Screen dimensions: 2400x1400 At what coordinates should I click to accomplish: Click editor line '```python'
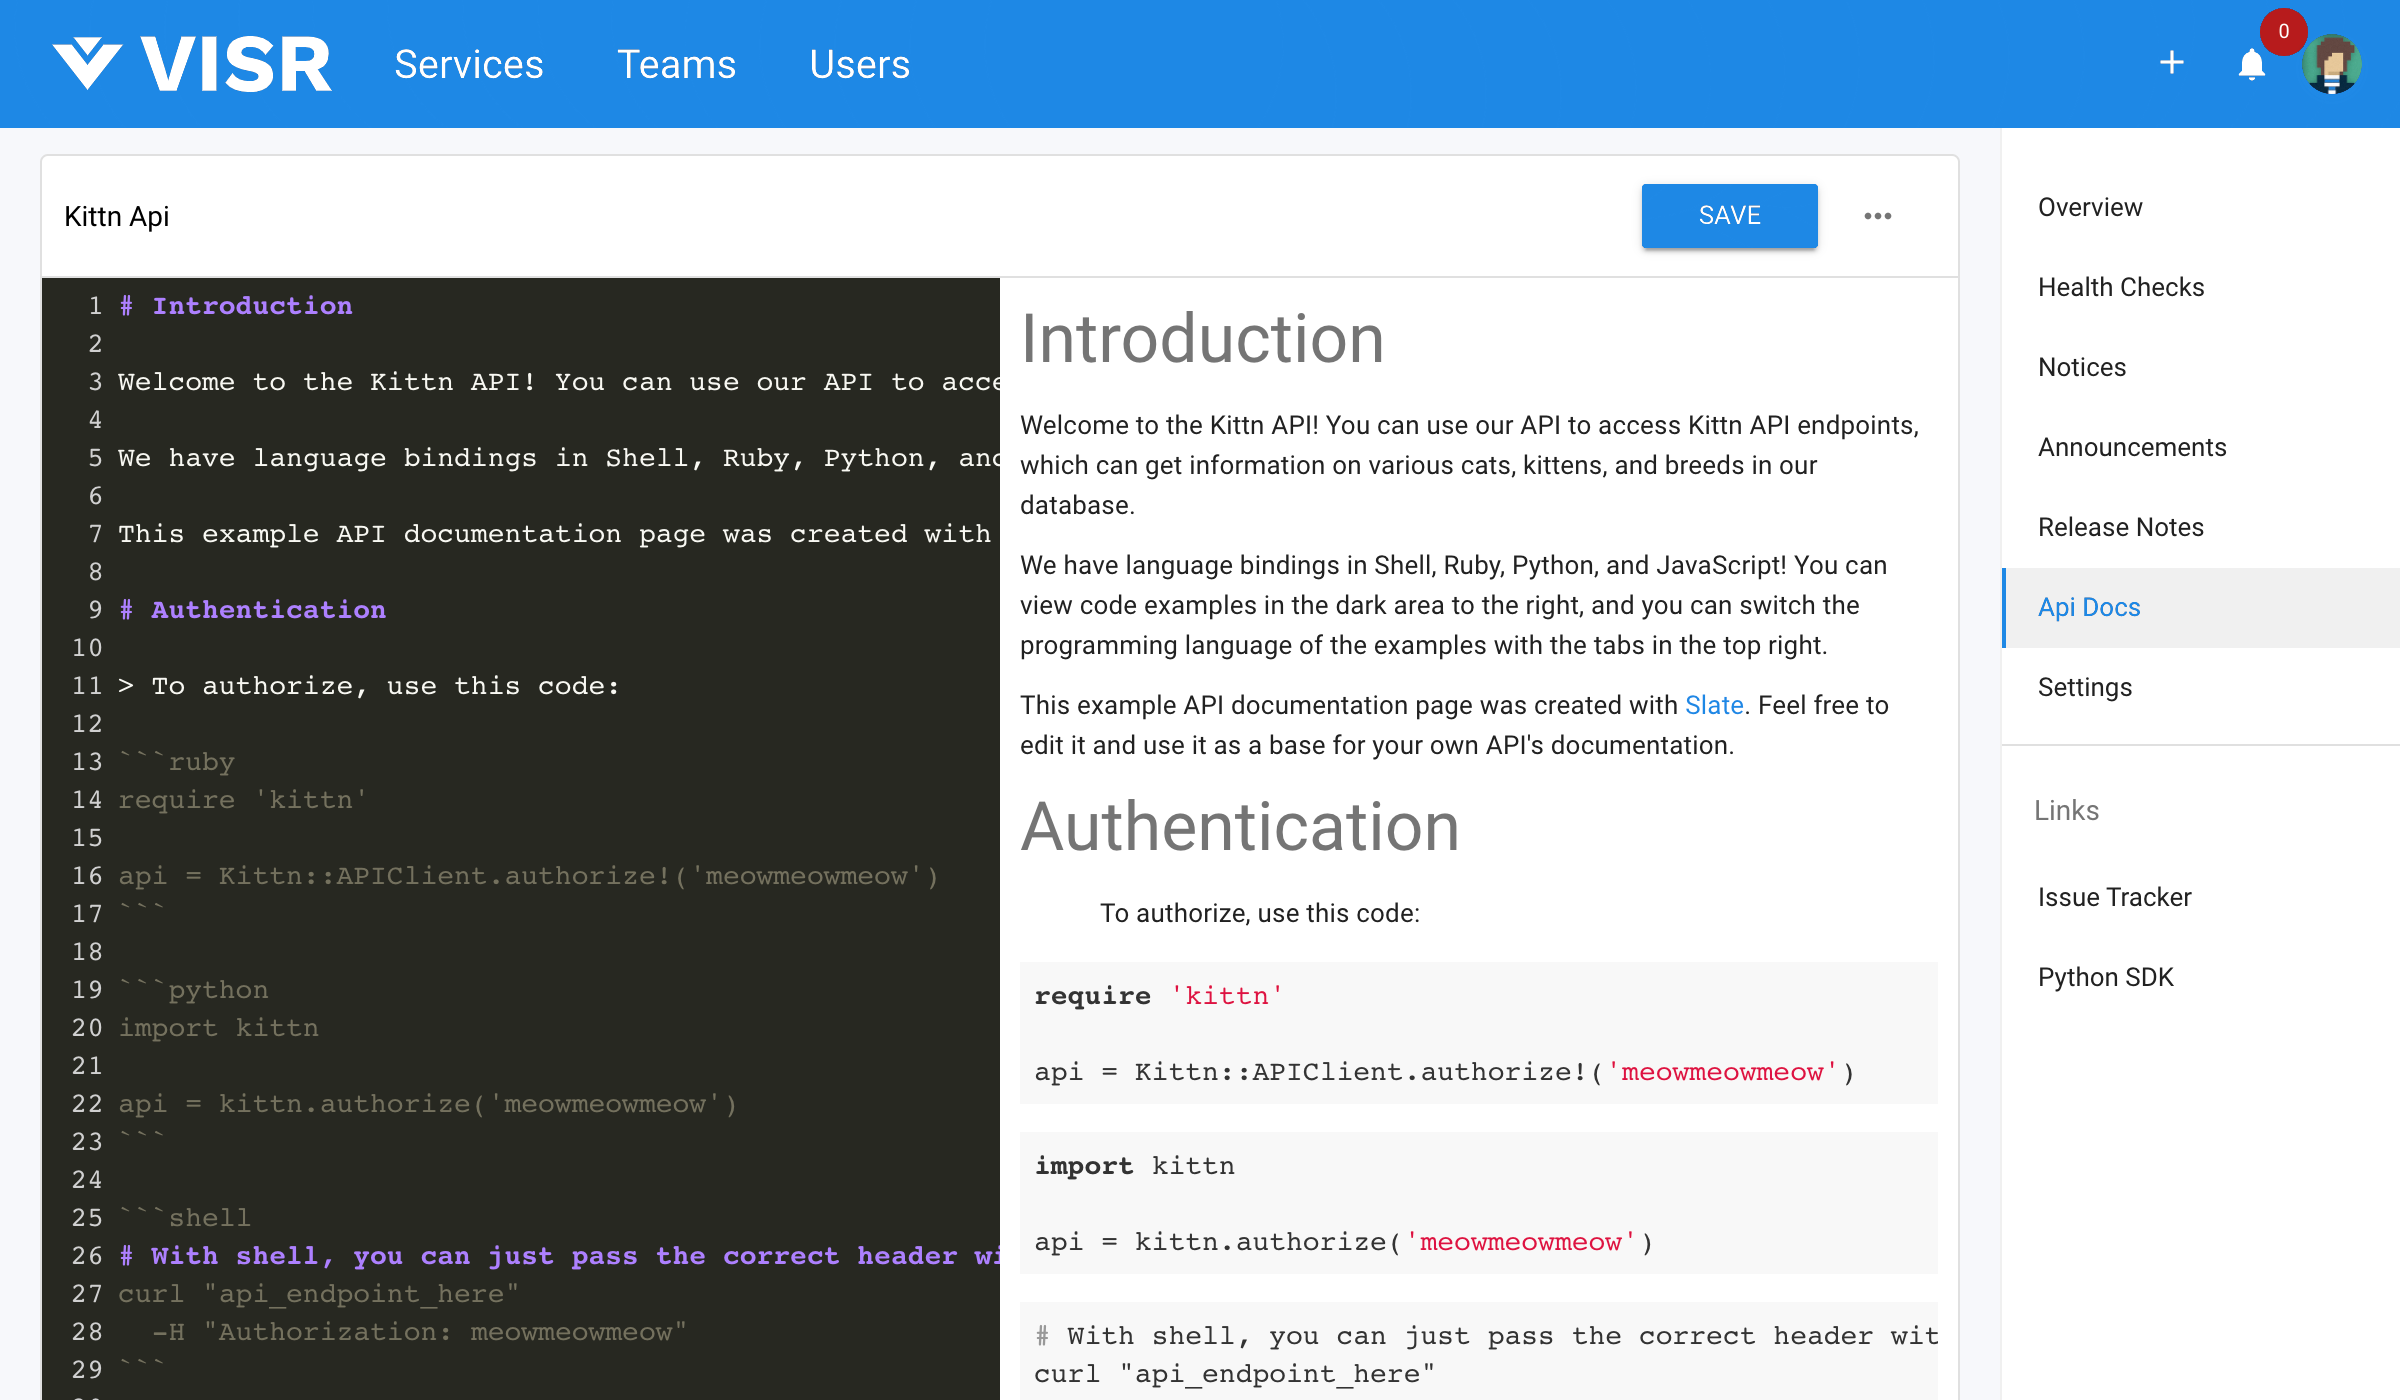tap(193, 990)
